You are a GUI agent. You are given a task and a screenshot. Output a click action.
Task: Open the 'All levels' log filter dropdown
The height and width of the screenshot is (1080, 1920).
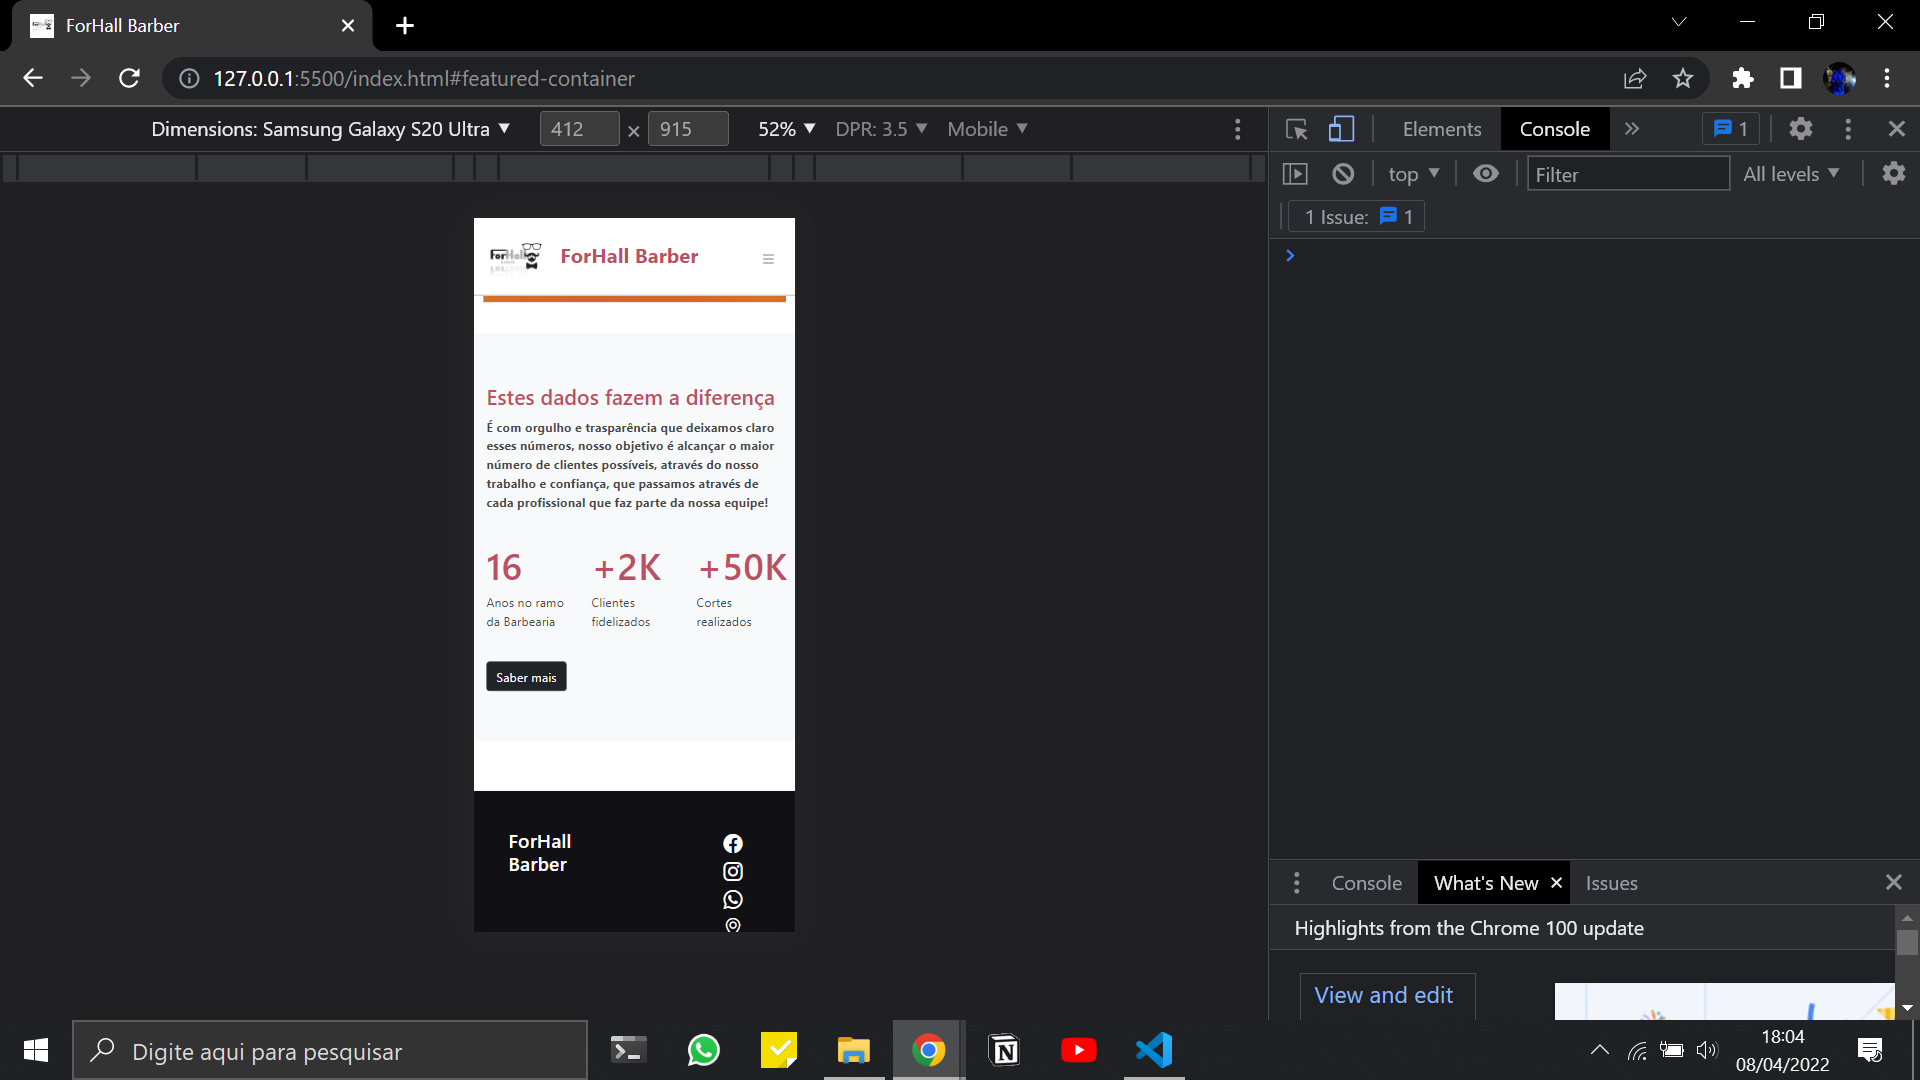pyautogui.click(x=1791, y=173)
